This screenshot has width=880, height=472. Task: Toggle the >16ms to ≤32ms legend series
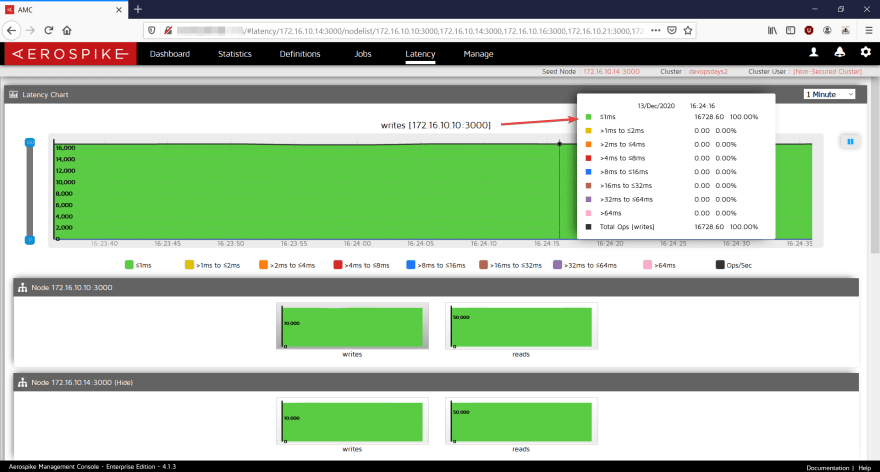[510, 265]
